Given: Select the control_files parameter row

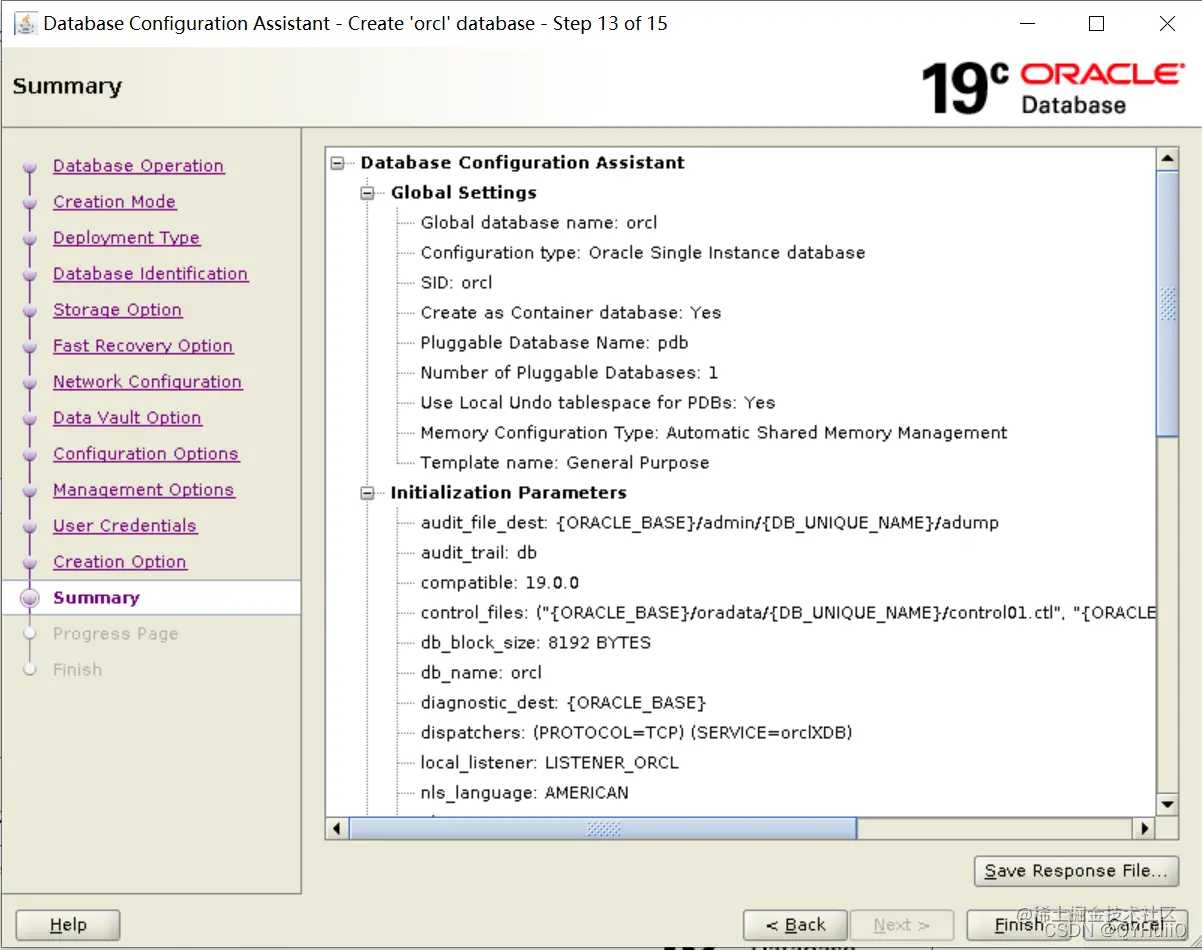Looking at the screenshot, I should click(788, 613).
